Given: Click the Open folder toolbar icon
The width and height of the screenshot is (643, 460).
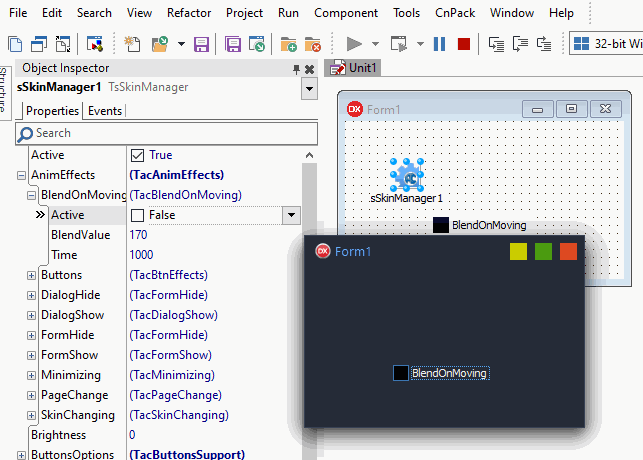Looking at the screenshot, I should [160, 44].
